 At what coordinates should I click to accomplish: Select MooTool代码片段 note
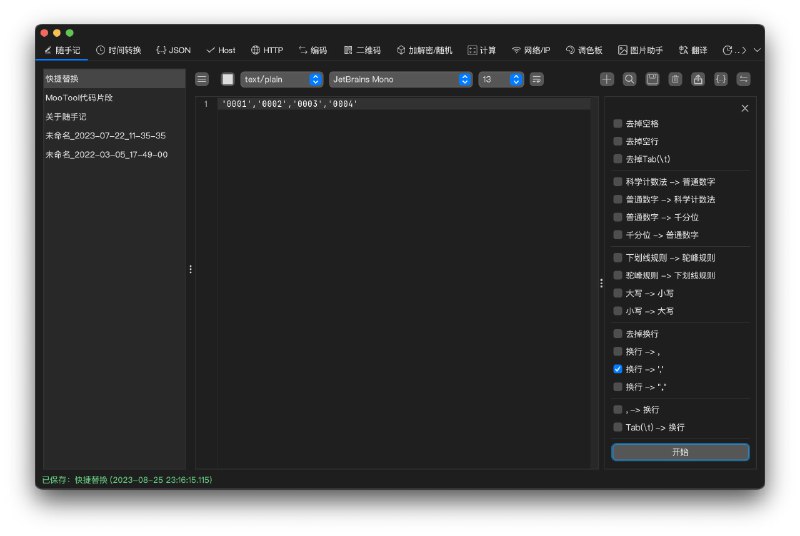tap(114, 97)
